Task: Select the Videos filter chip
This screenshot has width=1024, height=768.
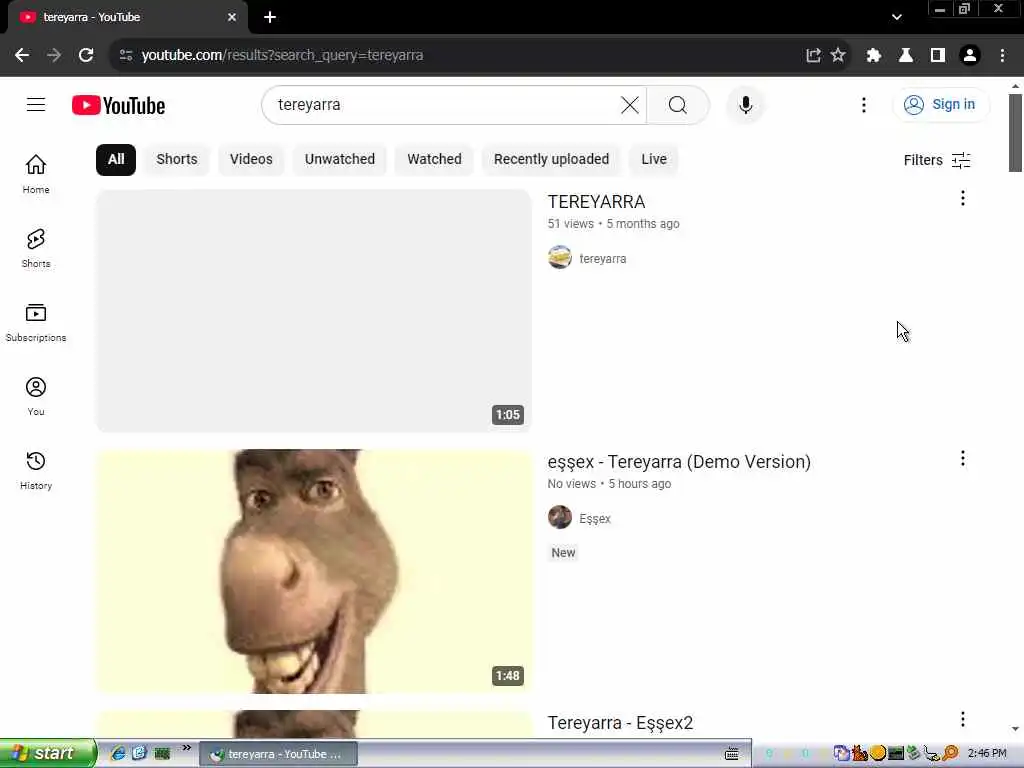Action: tap(251, 160)
